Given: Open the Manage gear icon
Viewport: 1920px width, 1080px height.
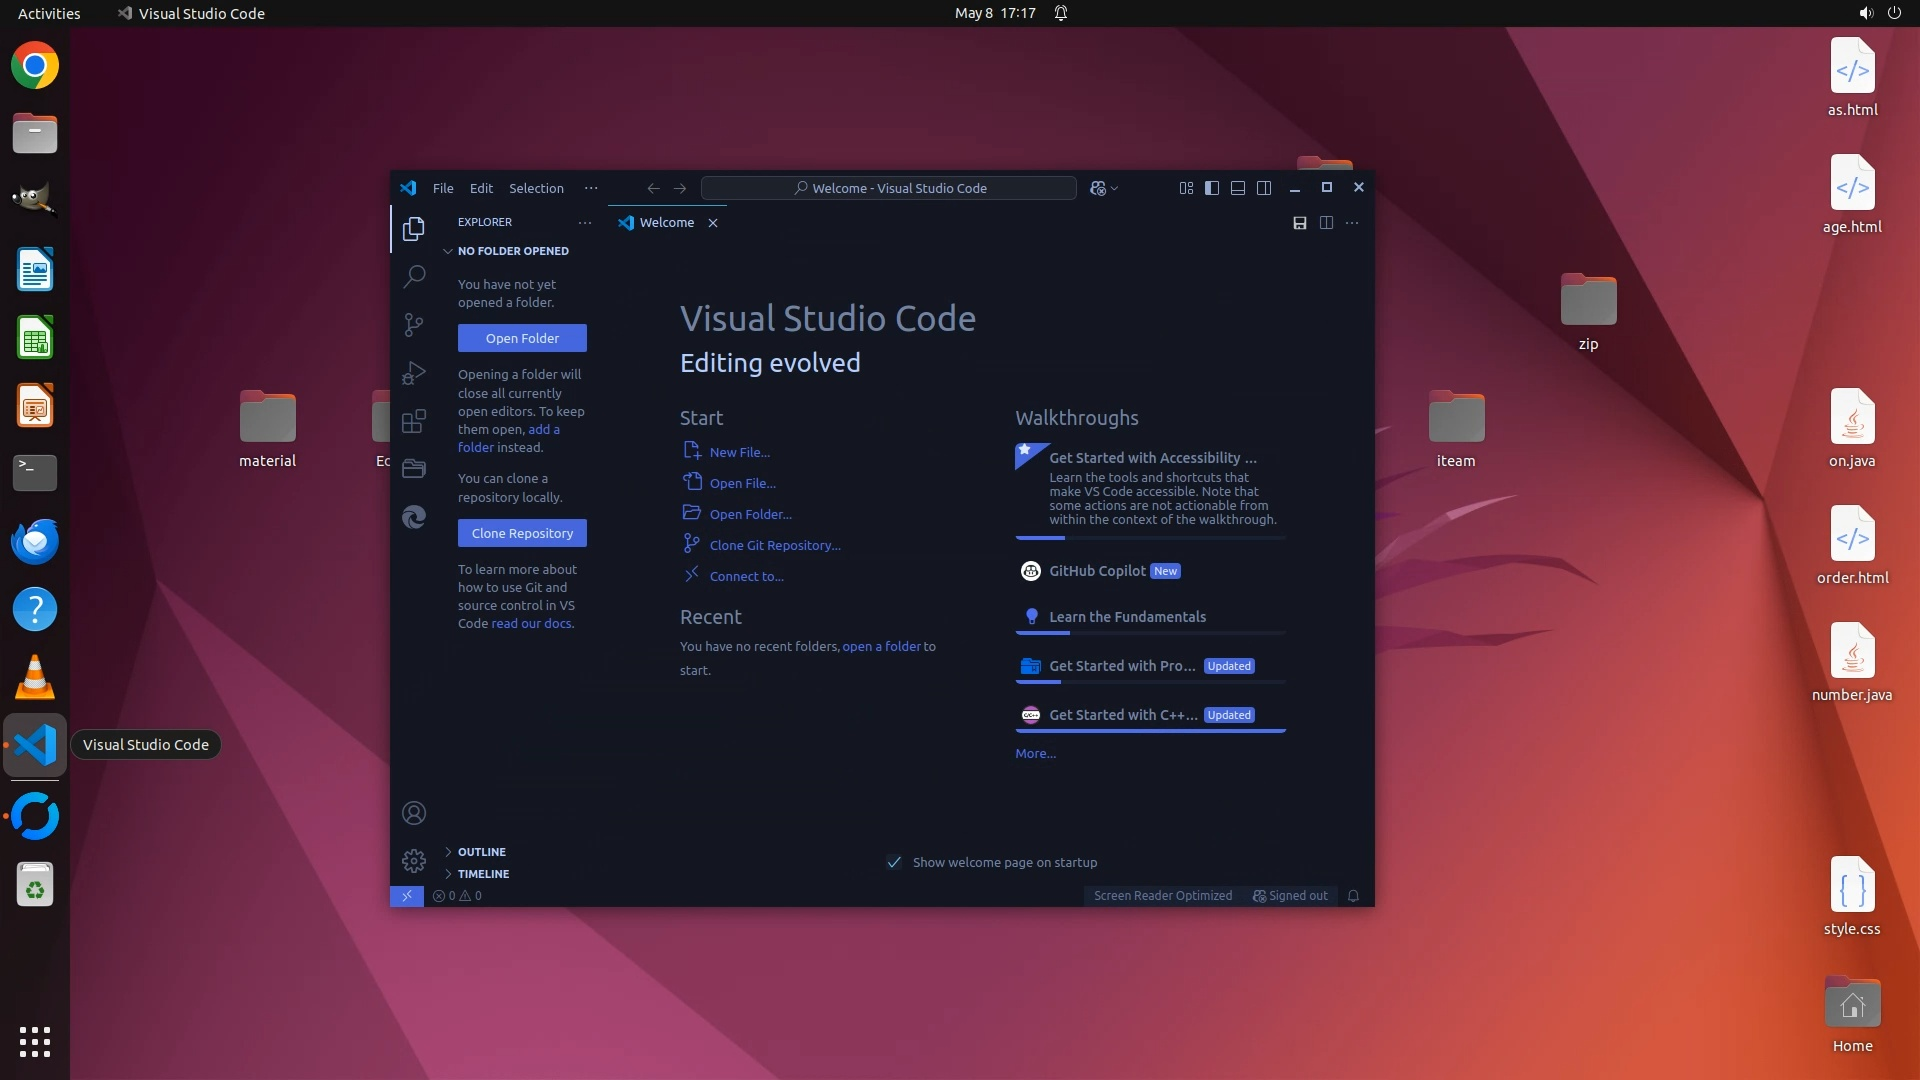Looking at the screenshot, I should click(x=414, y=860).
